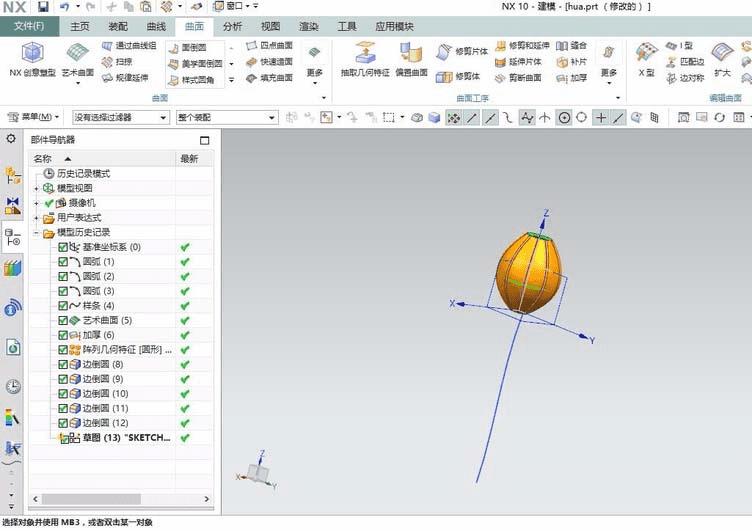Switch to the 分析 ribbon tab
The height and width of the screenshot is (531, 752).
(232, 26)
